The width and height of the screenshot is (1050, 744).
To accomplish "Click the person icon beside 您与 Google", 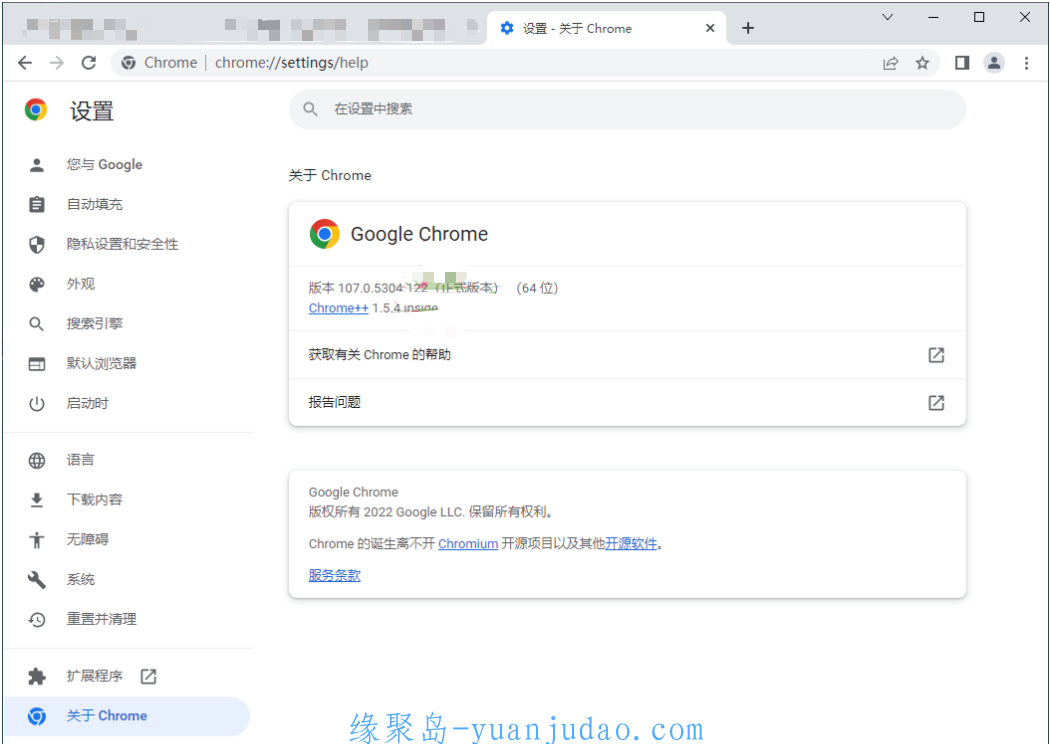I will pyautogui.click(x=37, y=165).
